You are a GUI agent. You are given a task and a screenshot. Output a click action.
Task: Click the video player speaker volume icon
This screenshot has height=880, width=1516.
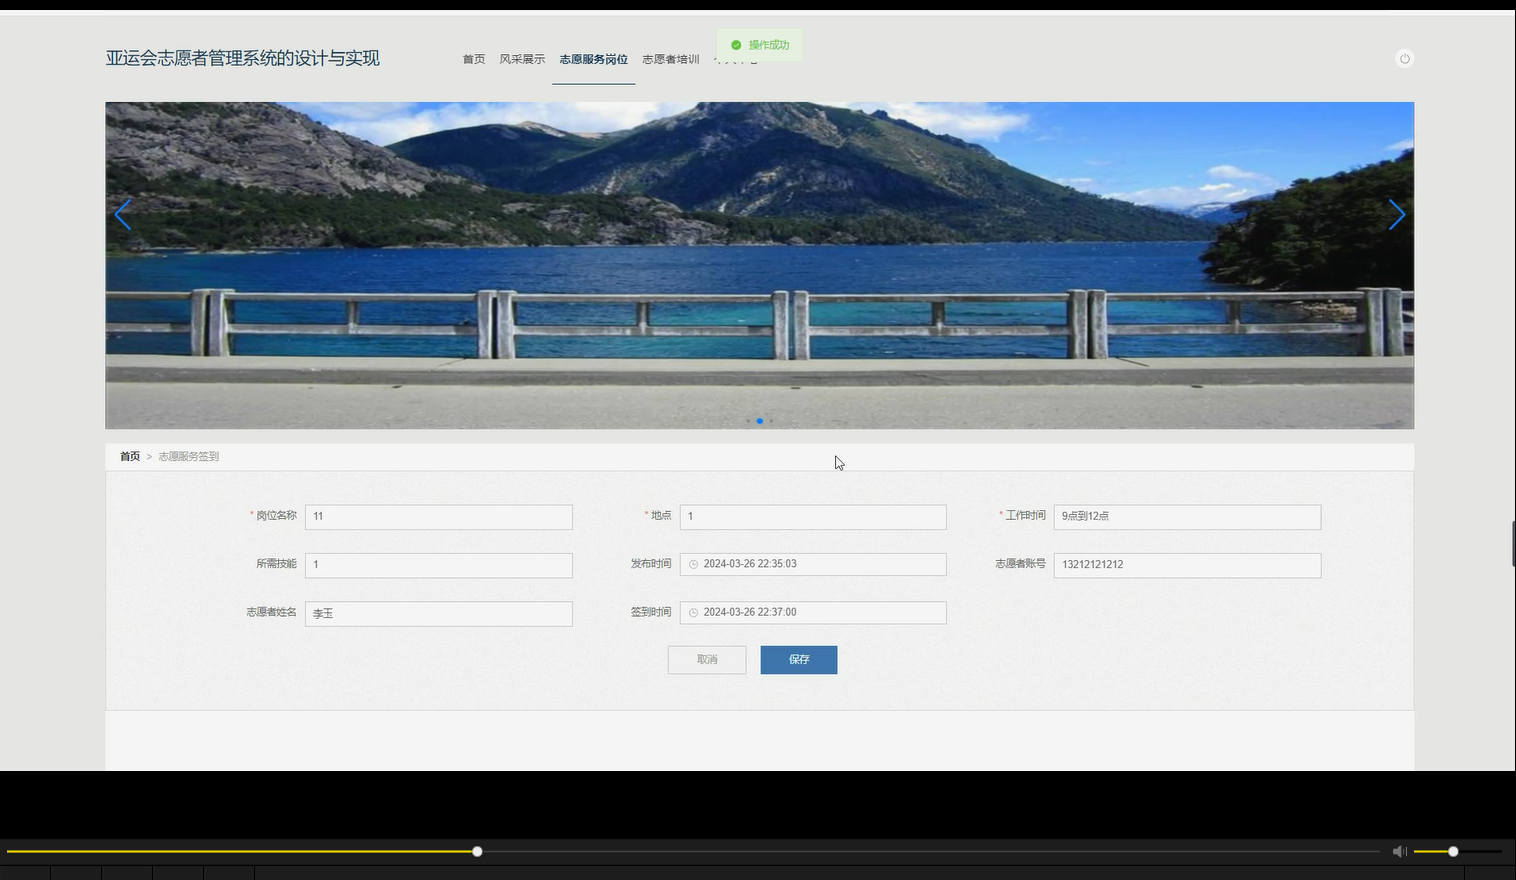tap(1399, 851)
